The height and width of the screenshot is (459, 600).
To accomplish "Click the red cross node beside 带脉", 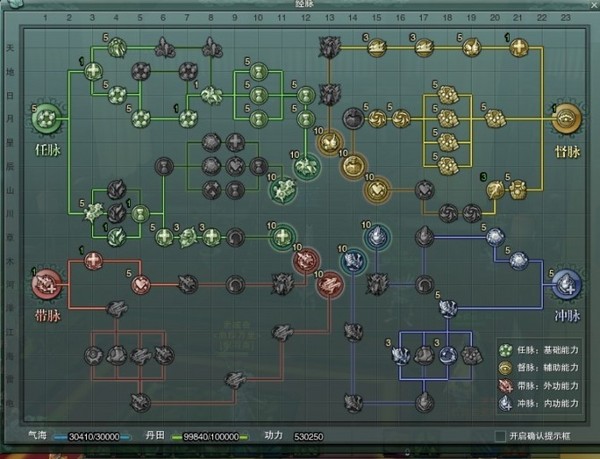I will point(93,262).
